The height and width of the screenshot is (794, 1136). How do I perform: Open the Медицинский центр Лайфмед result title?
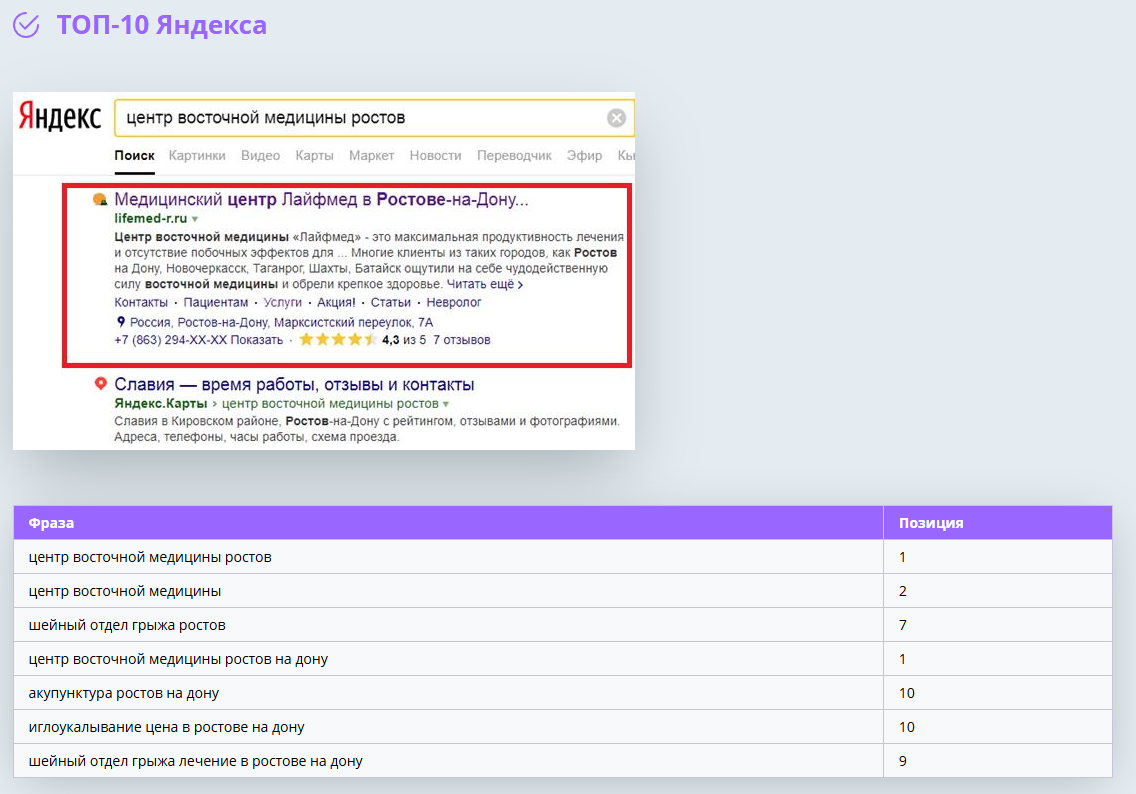321,199
